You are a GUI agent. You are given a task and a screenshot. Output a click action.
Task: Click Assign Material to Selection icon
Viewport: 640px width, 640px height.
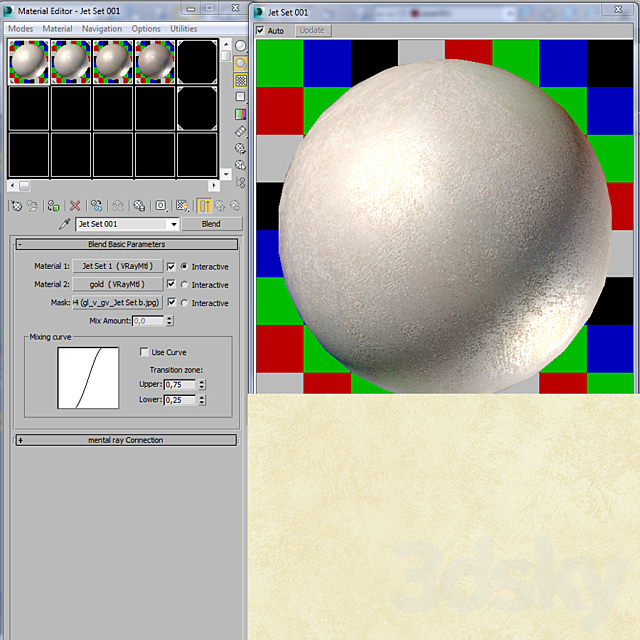[53, 206]
